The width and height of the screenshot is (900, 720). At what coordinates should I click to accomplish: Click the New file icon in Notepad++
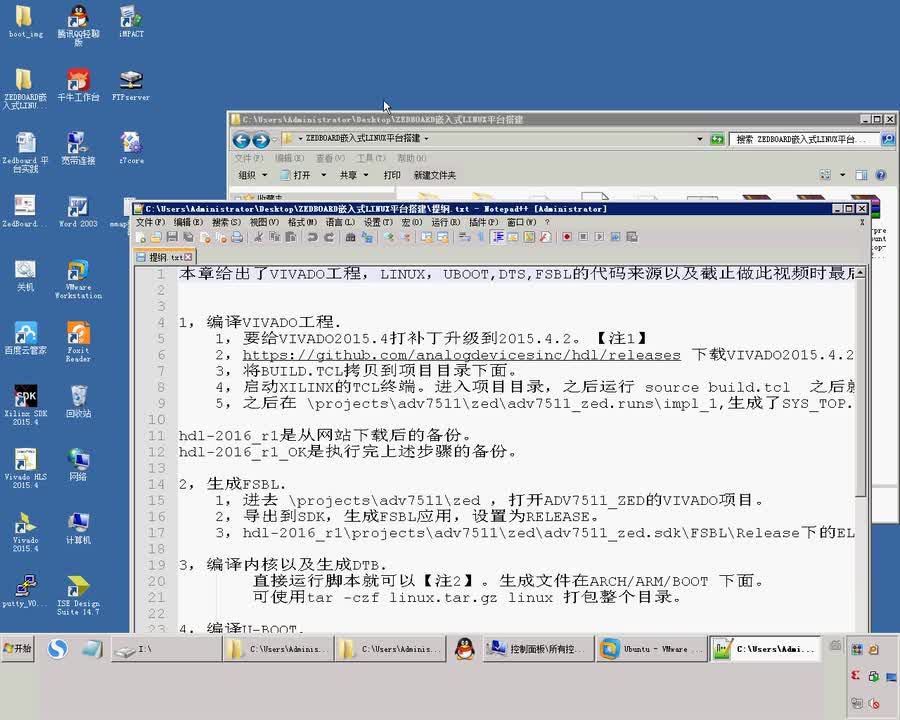(141, 237)
